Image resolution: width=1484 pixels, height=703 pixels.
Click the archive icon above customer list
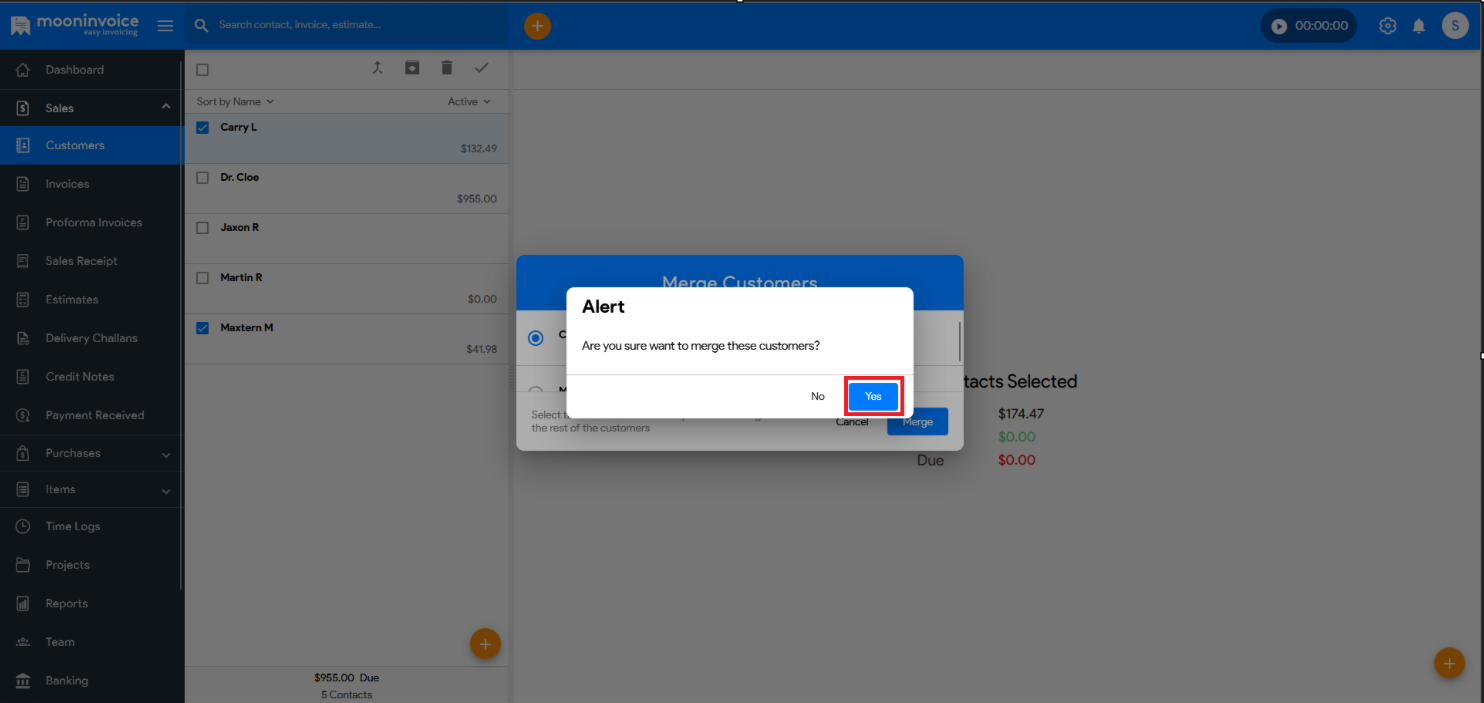click(412, 68)
